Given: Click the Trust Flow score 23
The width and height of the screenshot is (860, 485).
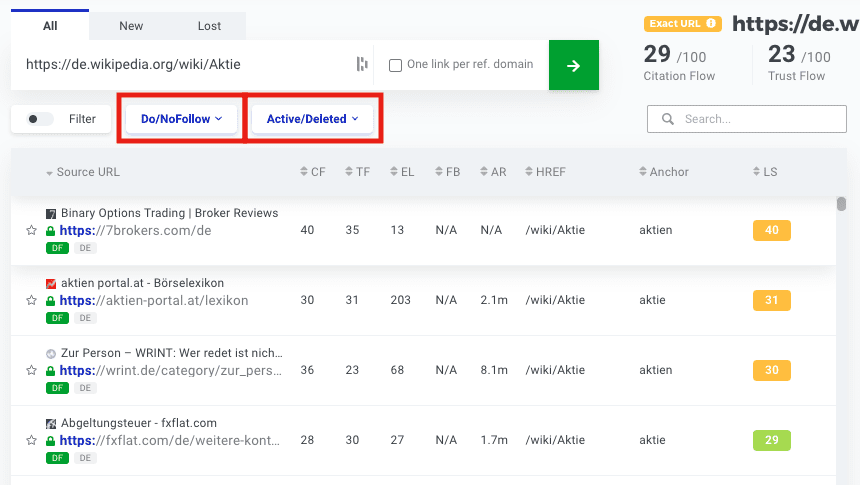Looking at the screenshot, I should coord(782,54).
